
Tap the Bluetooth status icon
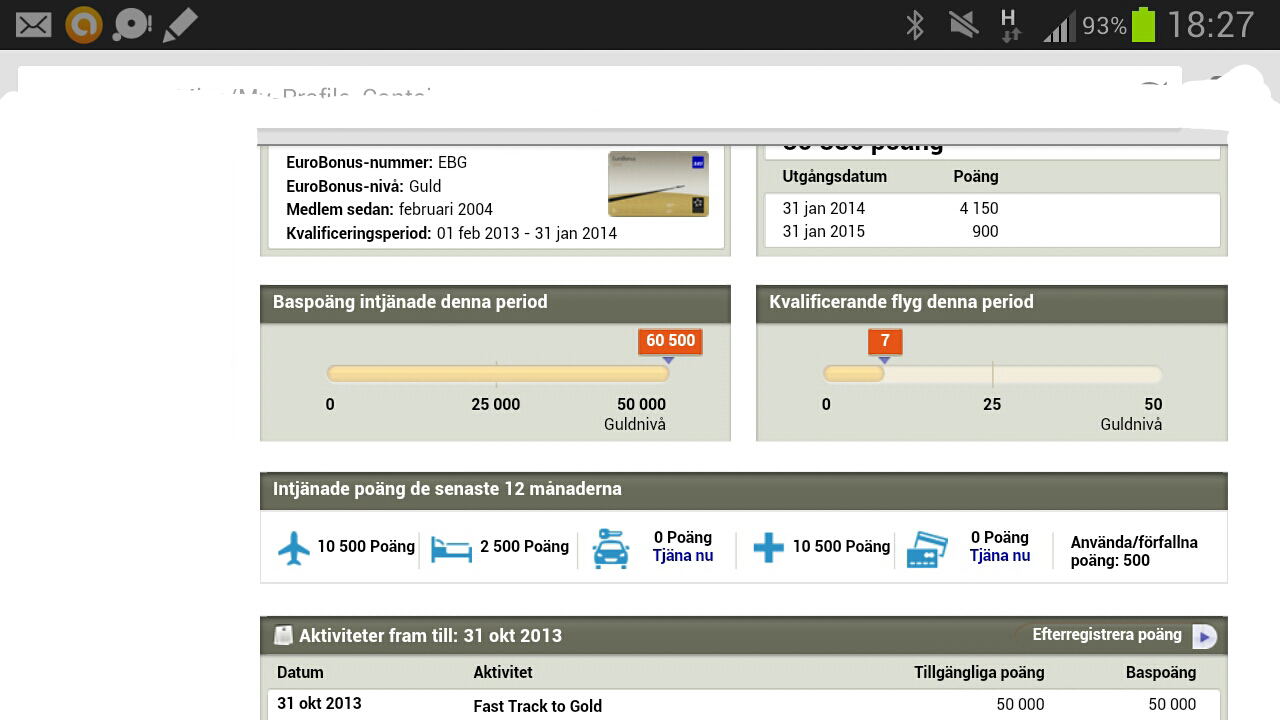click(x=914, y=25)
